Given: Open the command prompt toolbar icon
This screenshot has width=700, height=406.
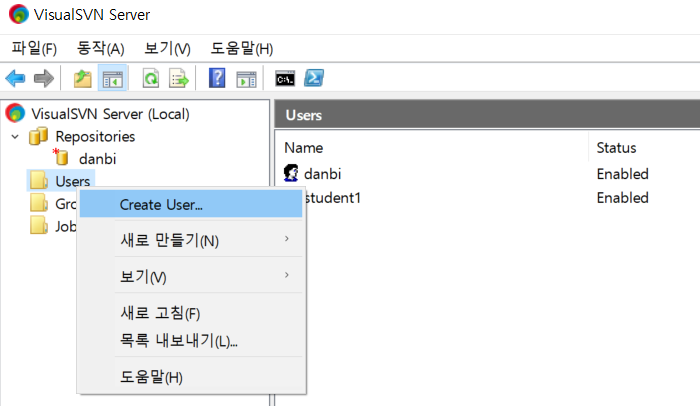Looking at the screenshot, I should (x=285, y=79).
